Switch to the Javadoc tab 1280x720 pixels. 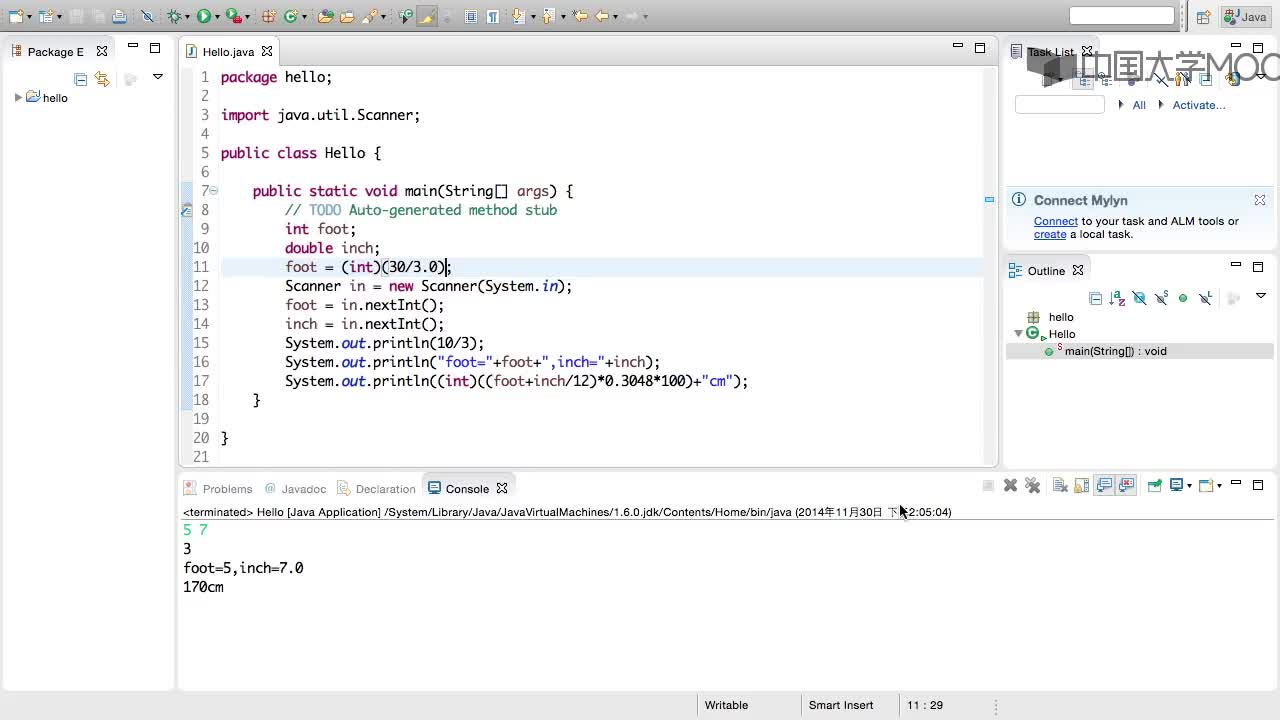296,488
